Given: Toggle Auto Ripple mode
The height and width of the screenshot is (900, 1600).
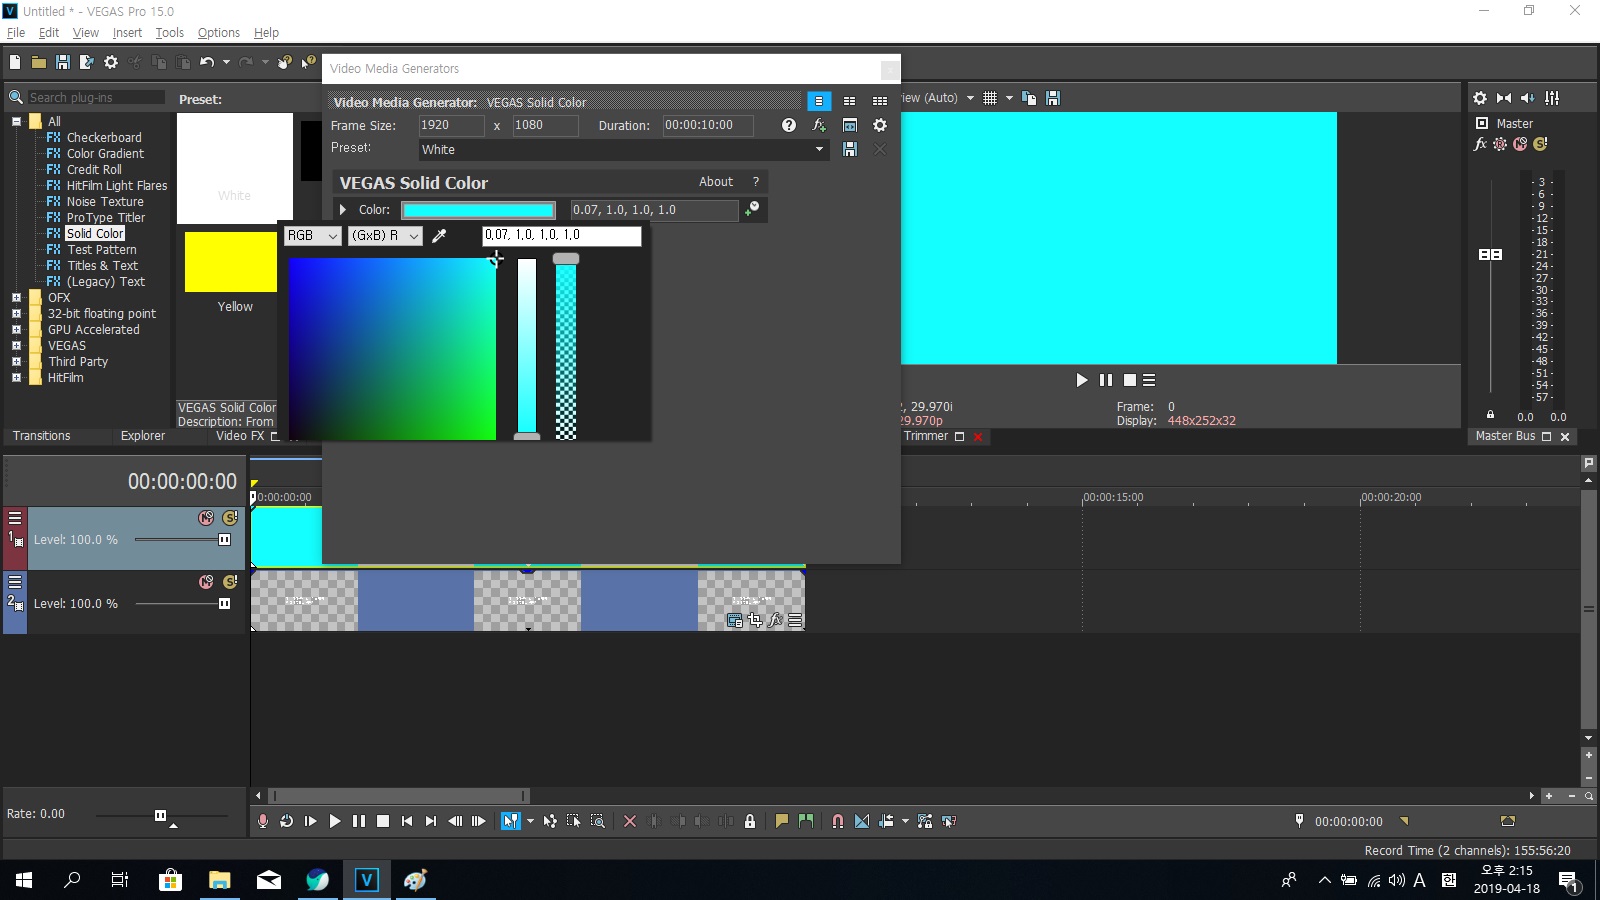Looking at the screenshot, I should pos(886,821).
